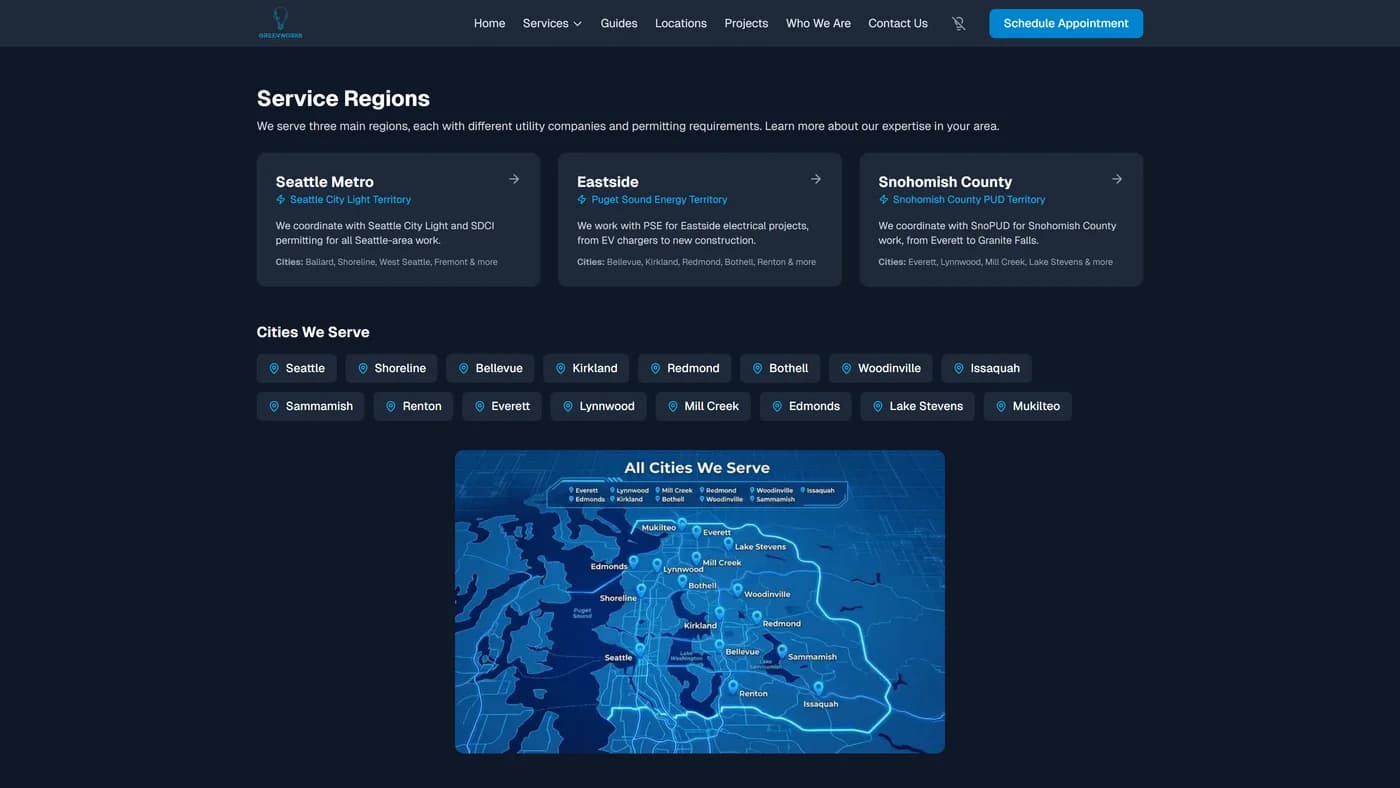
Task: Click the Greenworks lightbulb logo
Action: (280, 23)
